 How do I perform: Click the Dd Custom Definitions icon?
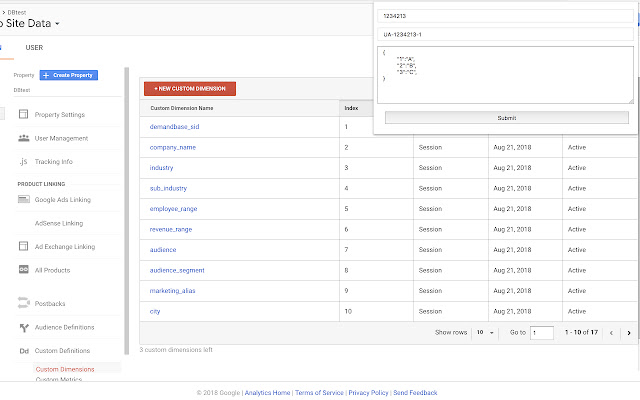24,351
